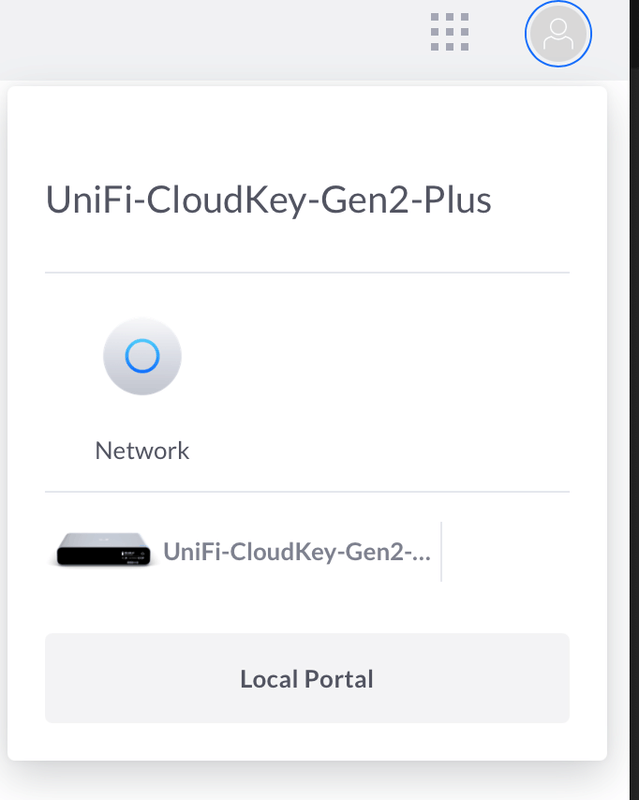The width and height of the screenshot is (639, 800).
Task: Click the truncated UniFi-CloudKey-Gen2 device name
Action: 297,551
